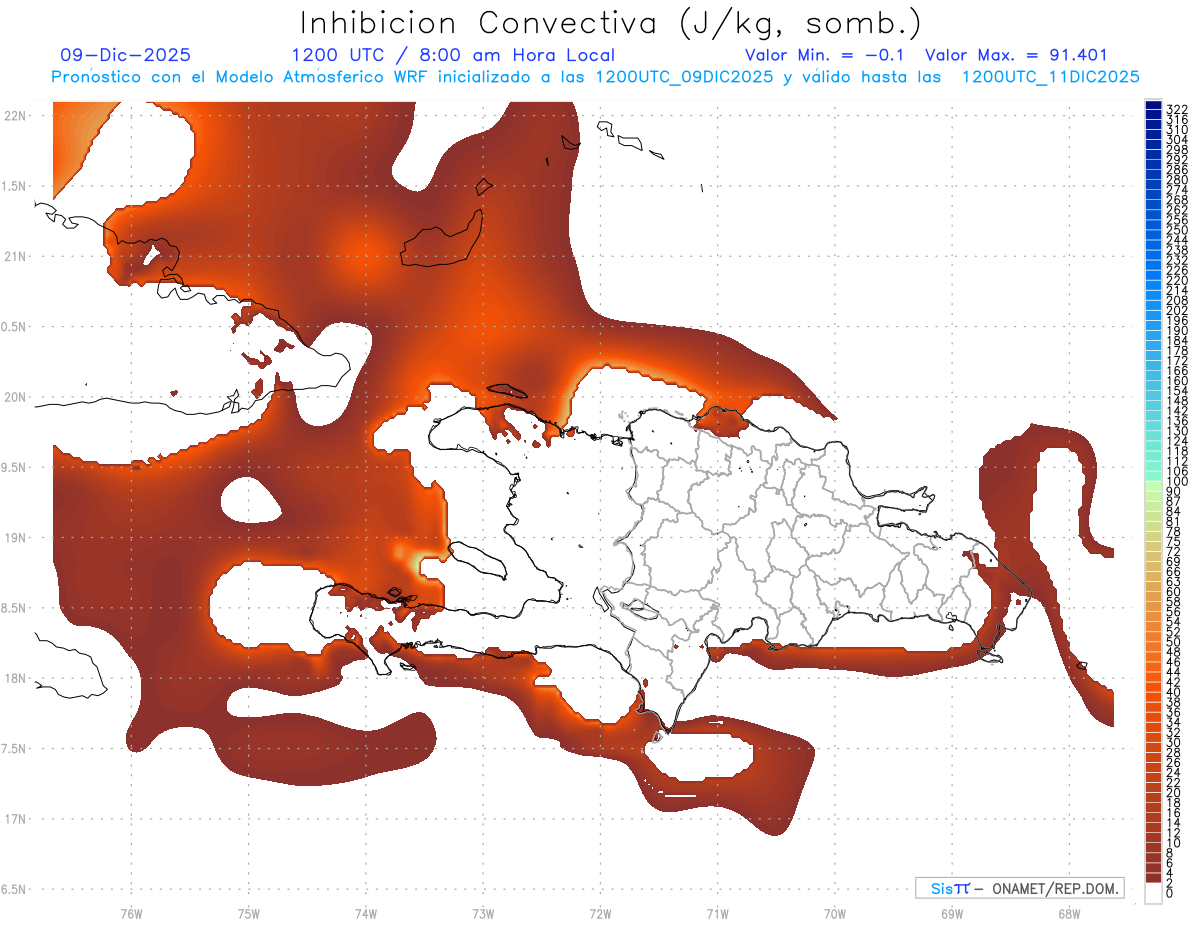This screenshot has width=1200, height=927.
Task: Select the "Valor Max. = 91.401" readout
Action: tap(1016, 56)
